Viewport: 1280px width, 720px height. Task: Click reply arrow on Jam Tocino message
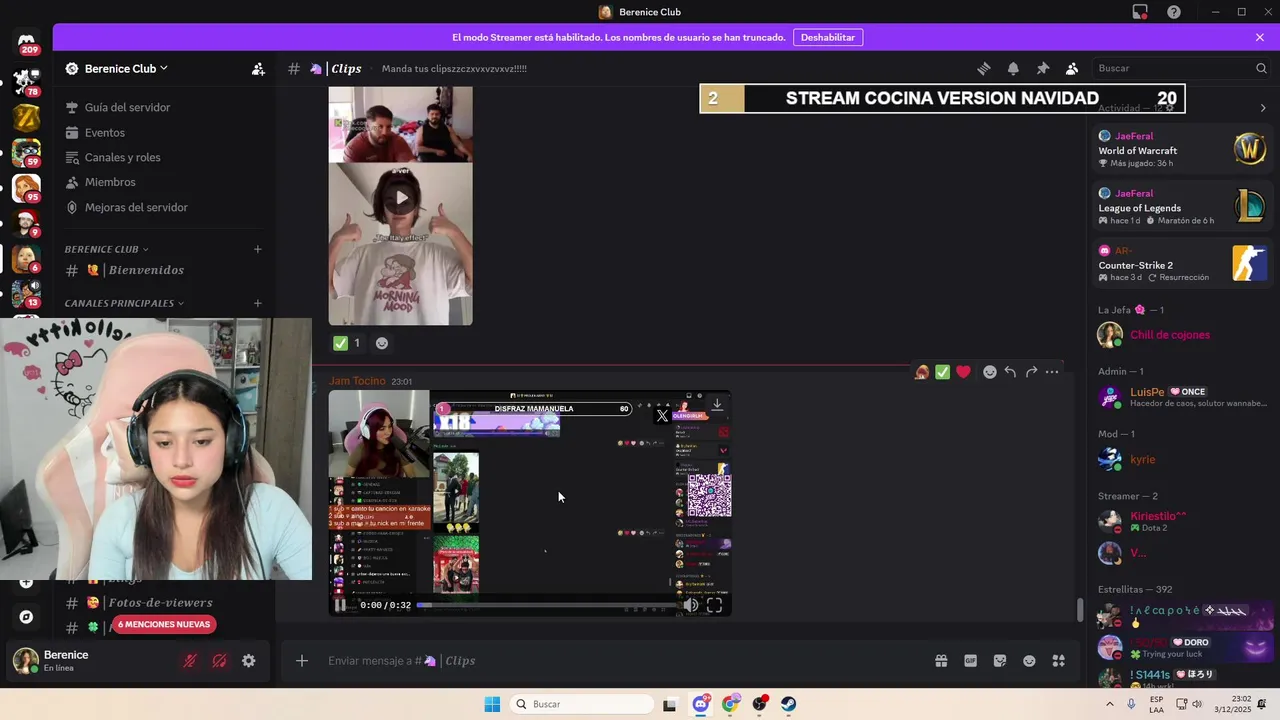1010,372
